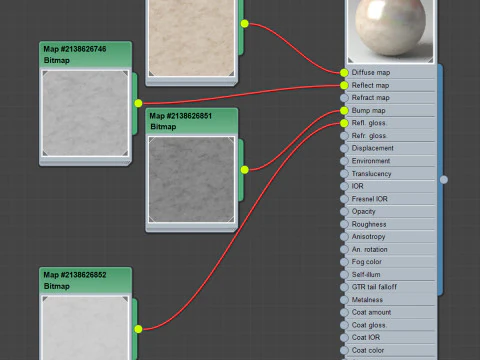Click the Reflect map input socket
This screenshot has height=360, width=480.
pos(344,85)
